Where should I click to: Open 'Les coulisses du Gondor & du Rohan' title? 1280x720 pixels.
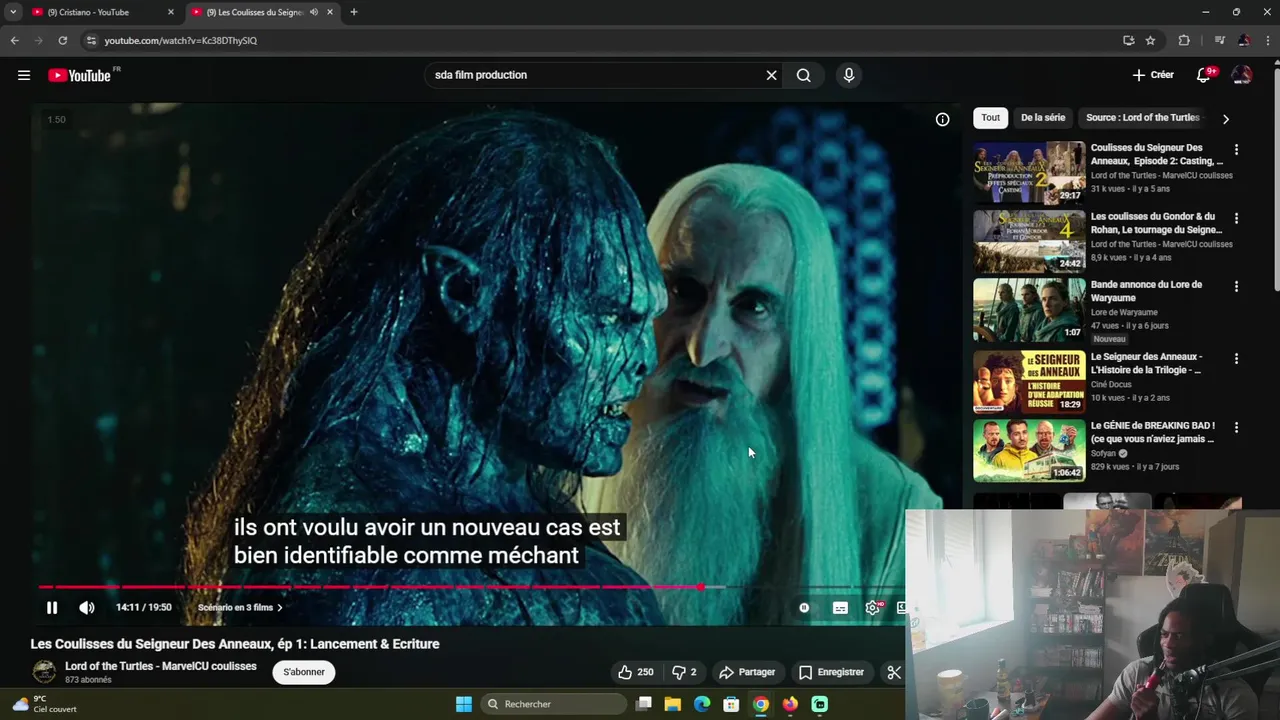pos(1156,223)
